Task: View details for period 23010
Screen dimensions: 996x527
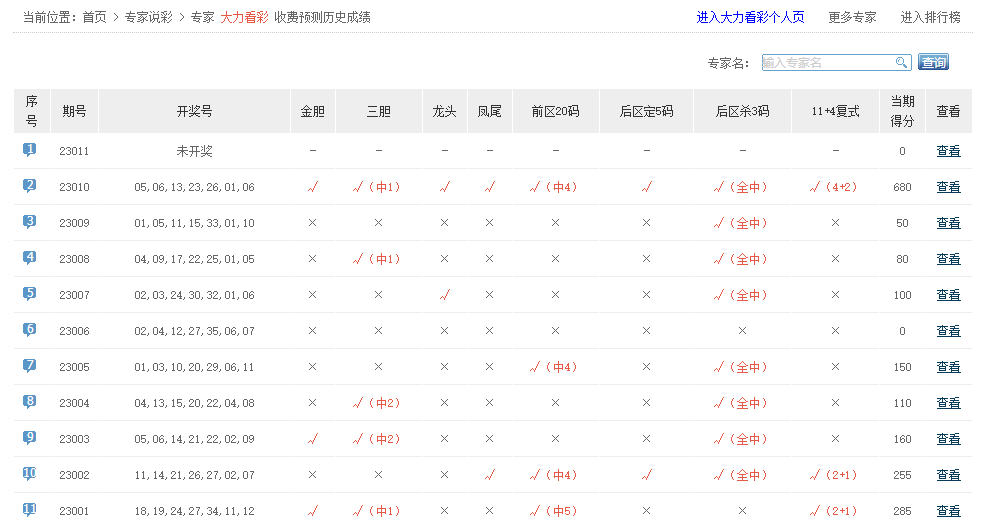Action: pos(948,187)
